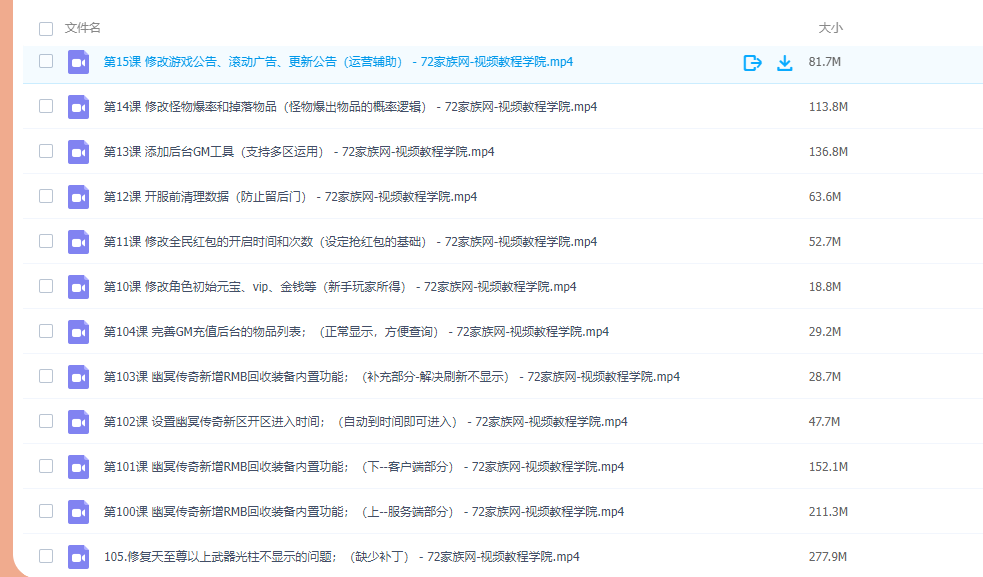
Task: Click video file icon of 第12课
Action: pos(79,197)
